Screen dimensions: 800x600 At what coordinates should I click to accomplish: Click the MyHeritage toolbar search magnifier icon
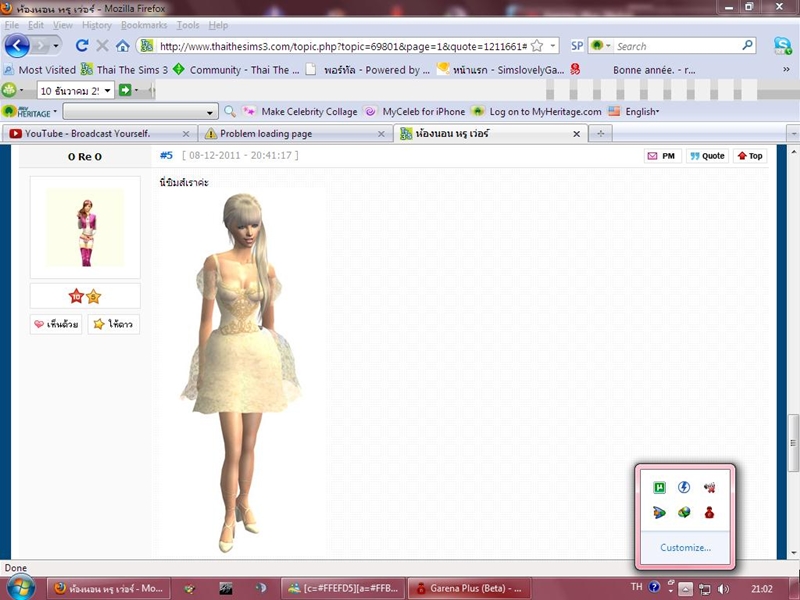click(x=230, y=112)
